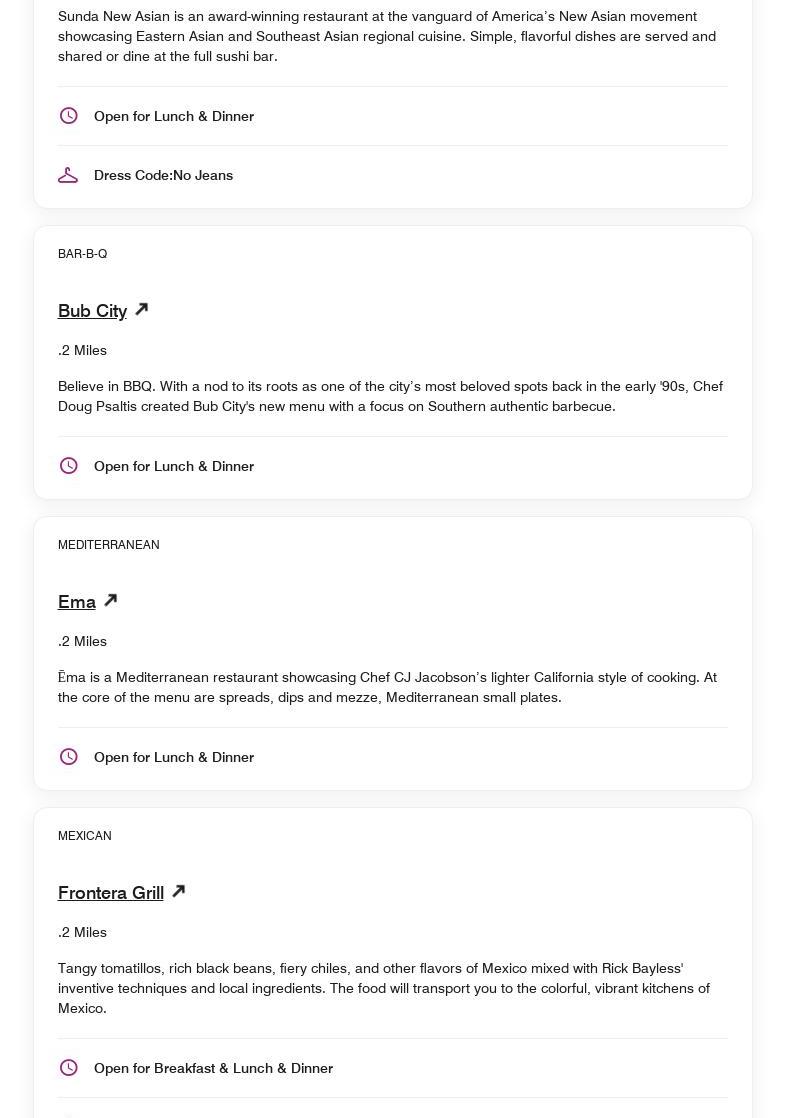Click Bub City's Open for Lunch & Dinner text

point(174,466)
